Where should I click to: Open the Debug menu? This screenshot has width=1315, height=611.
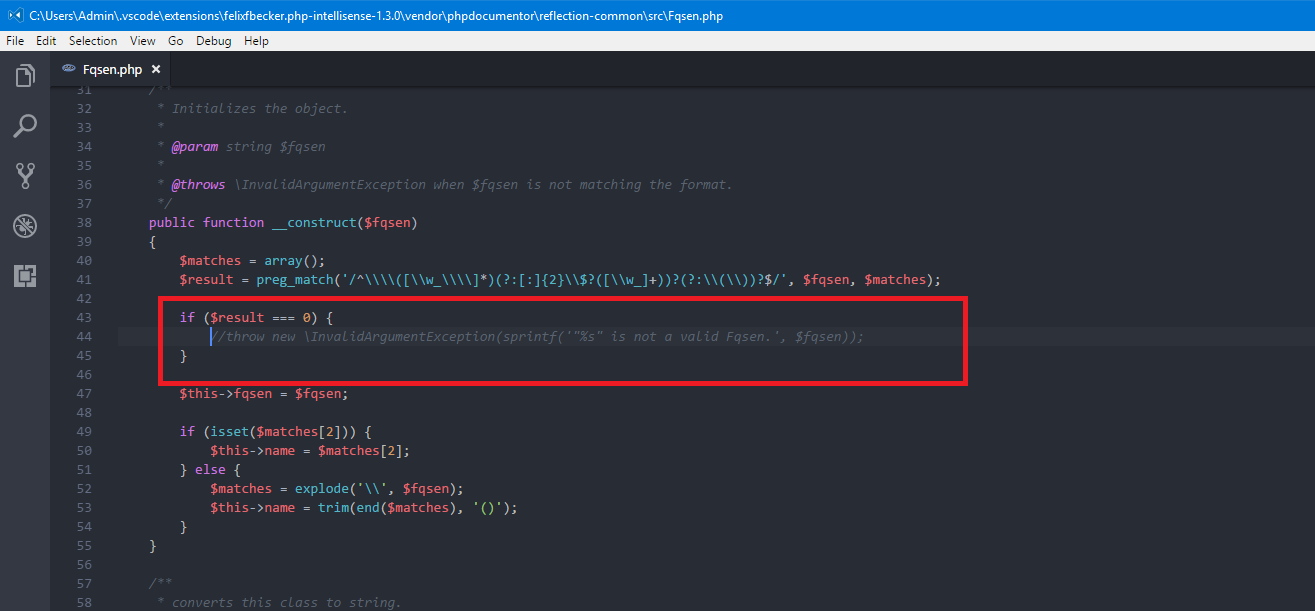[213, 40]
